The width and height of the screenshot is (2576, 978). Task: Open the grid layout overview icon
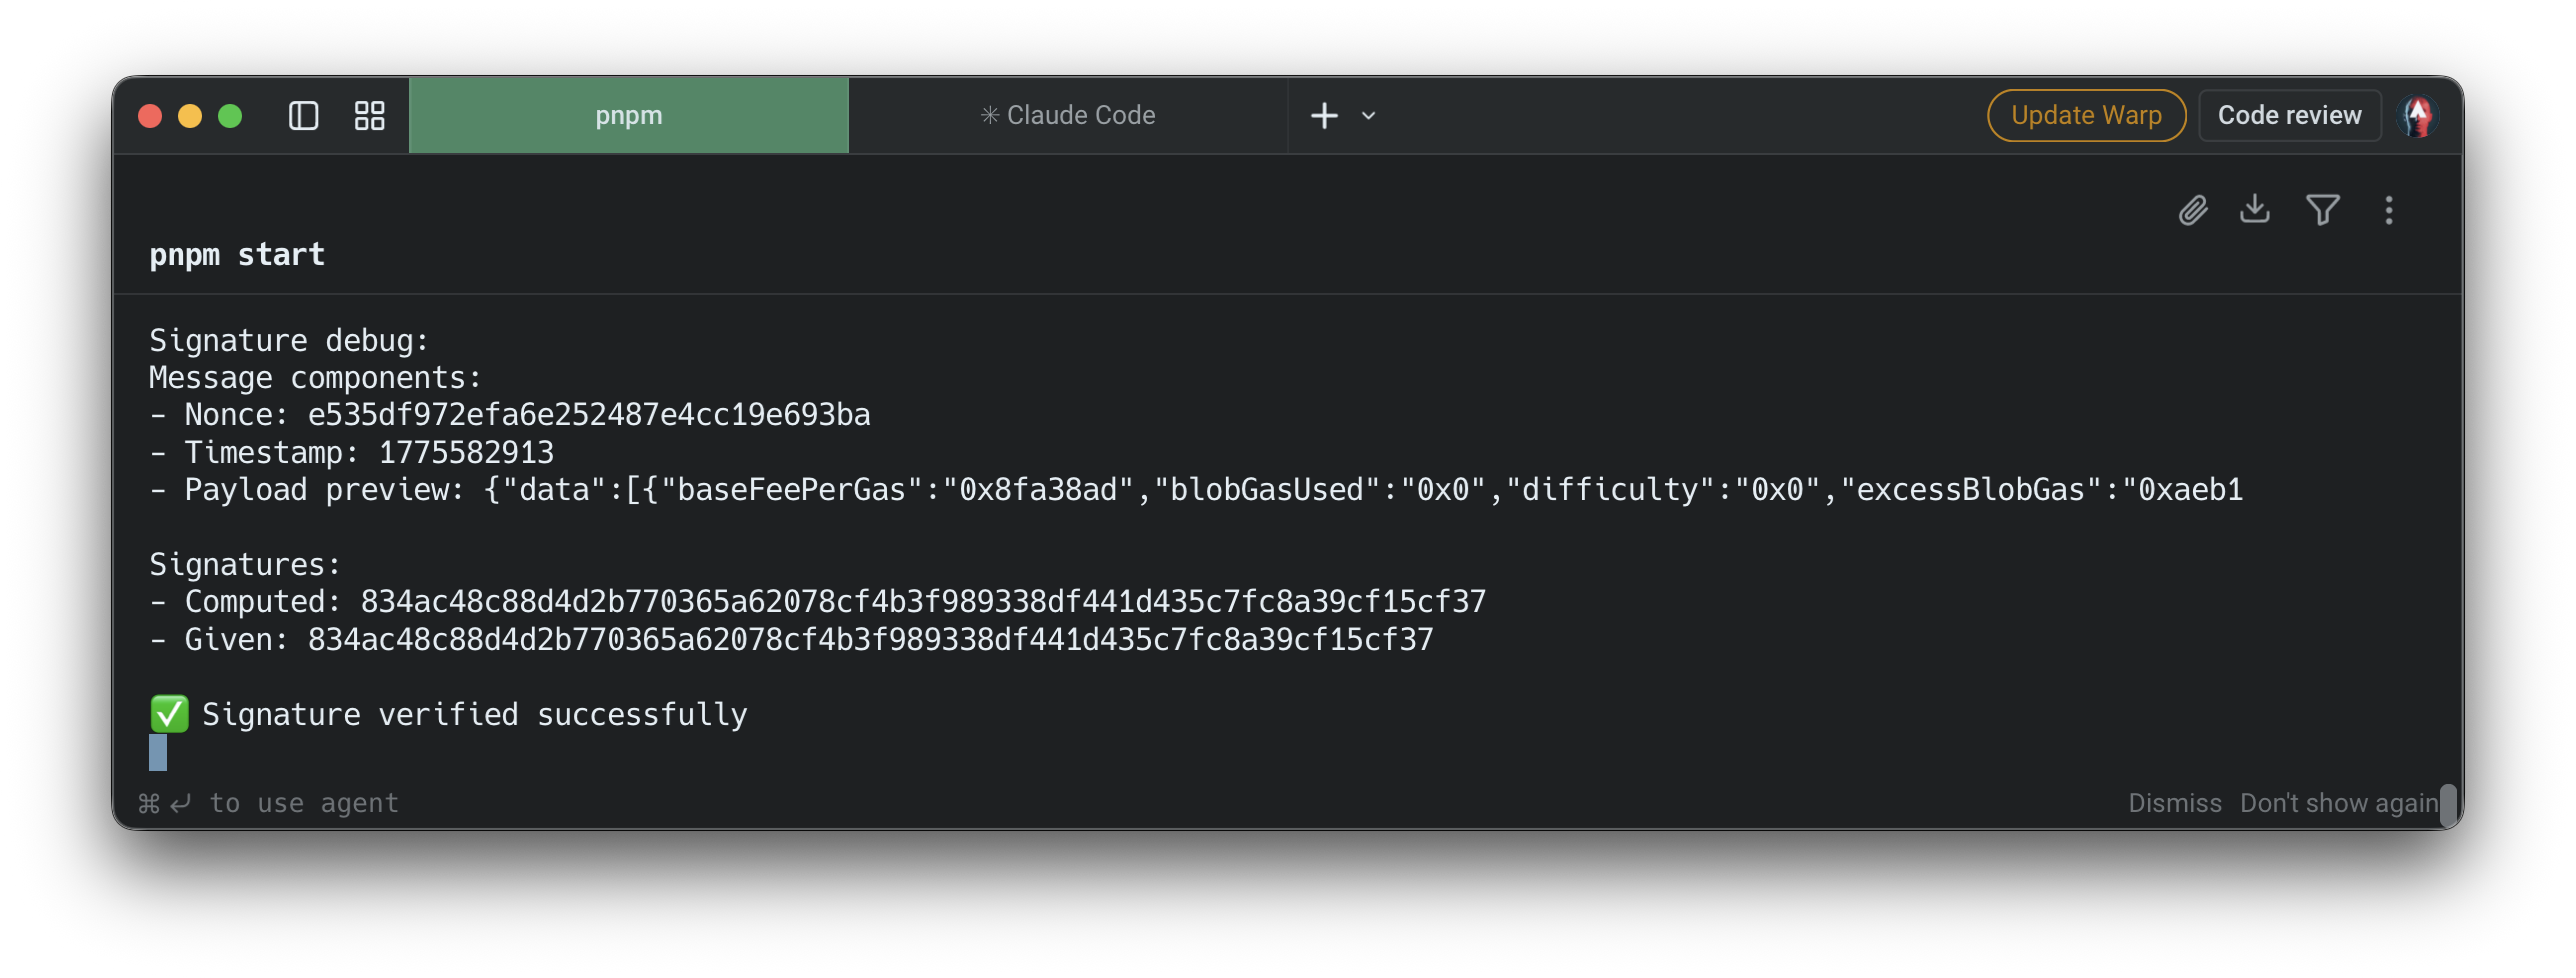tap(369, 116)
